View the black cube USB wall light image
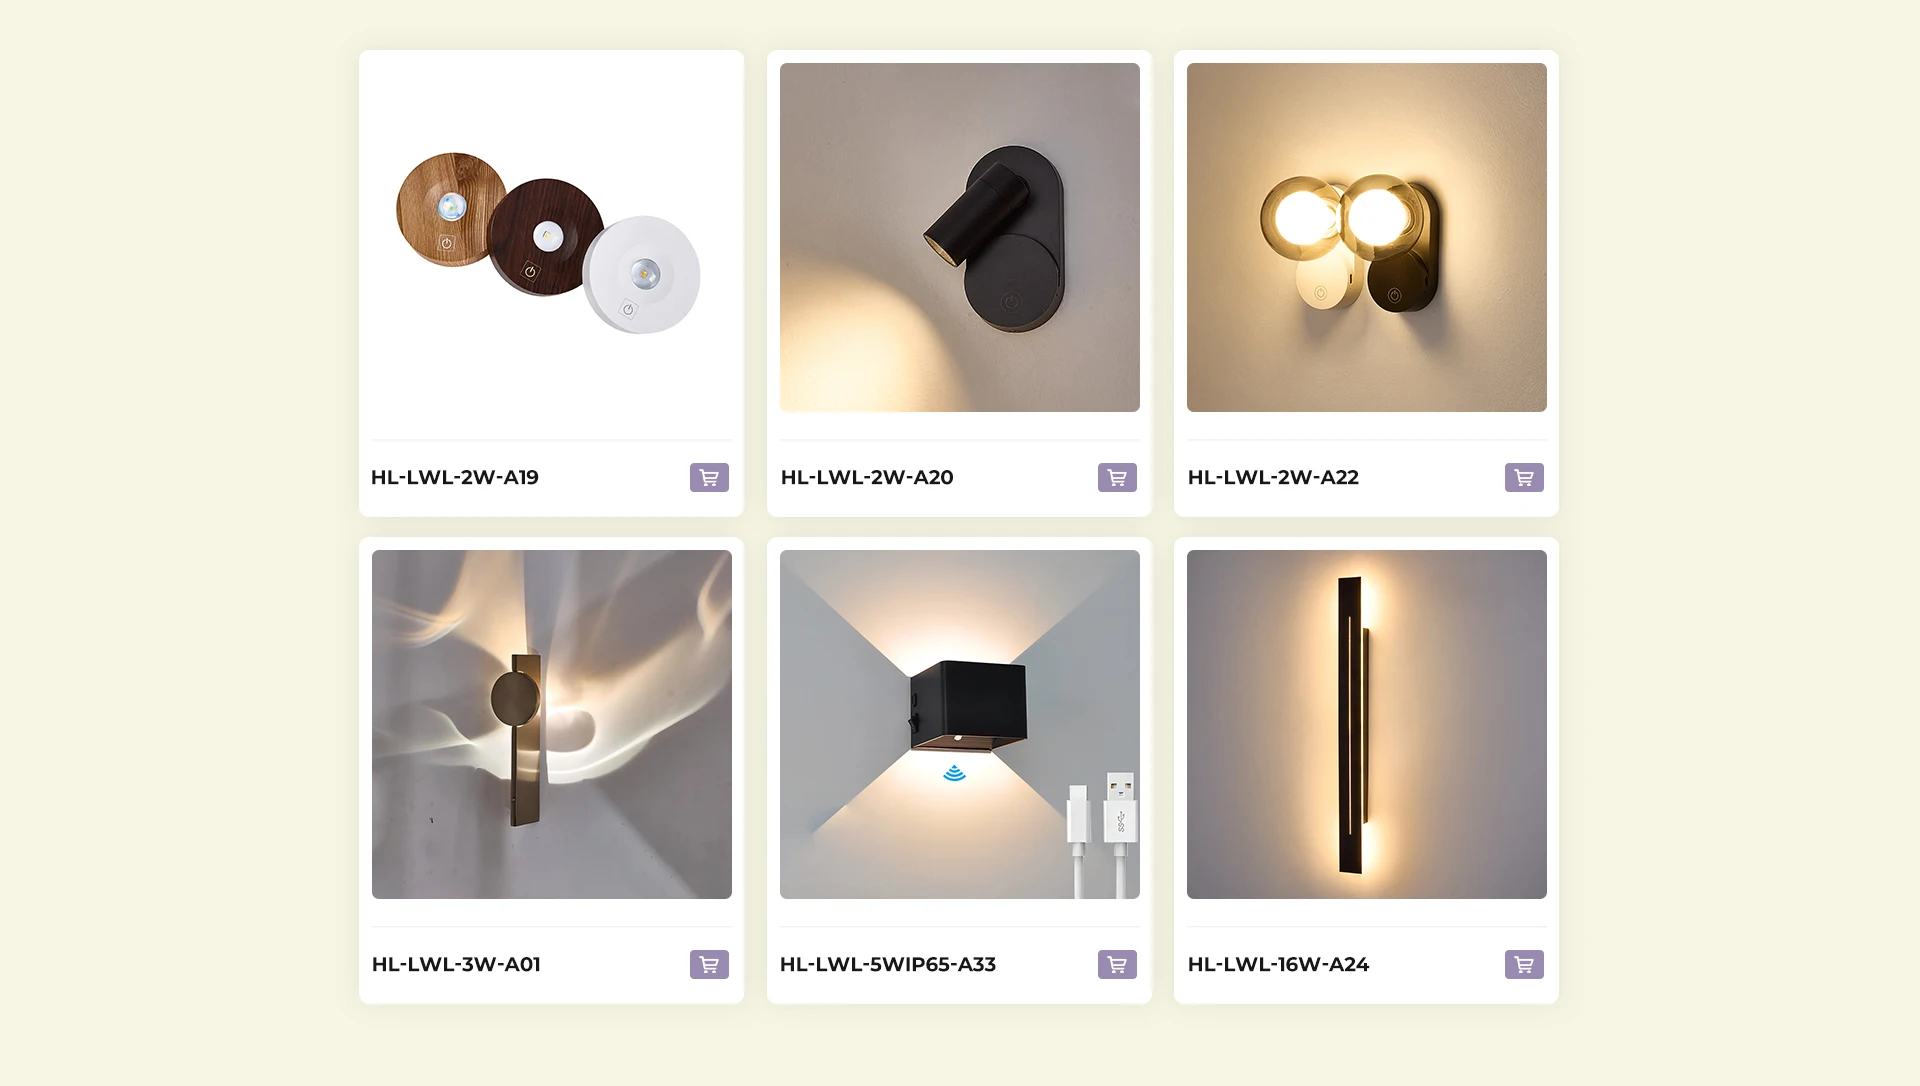Viewport: 1920px width, 1086px height. [x=960, y=725]
